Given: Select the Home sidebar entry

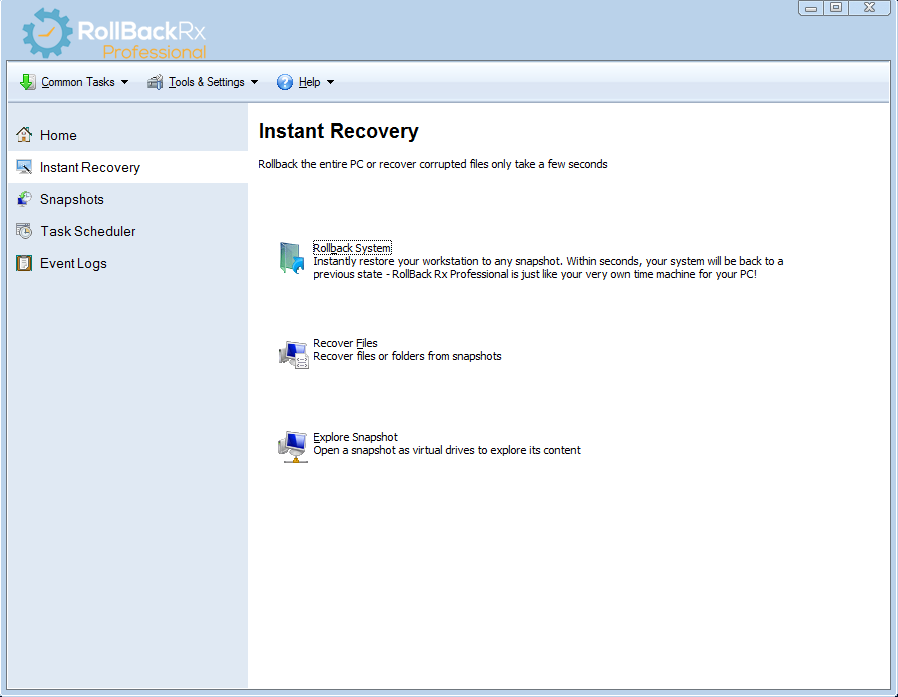Looking at the screenshot, I should tap(57, 135).
